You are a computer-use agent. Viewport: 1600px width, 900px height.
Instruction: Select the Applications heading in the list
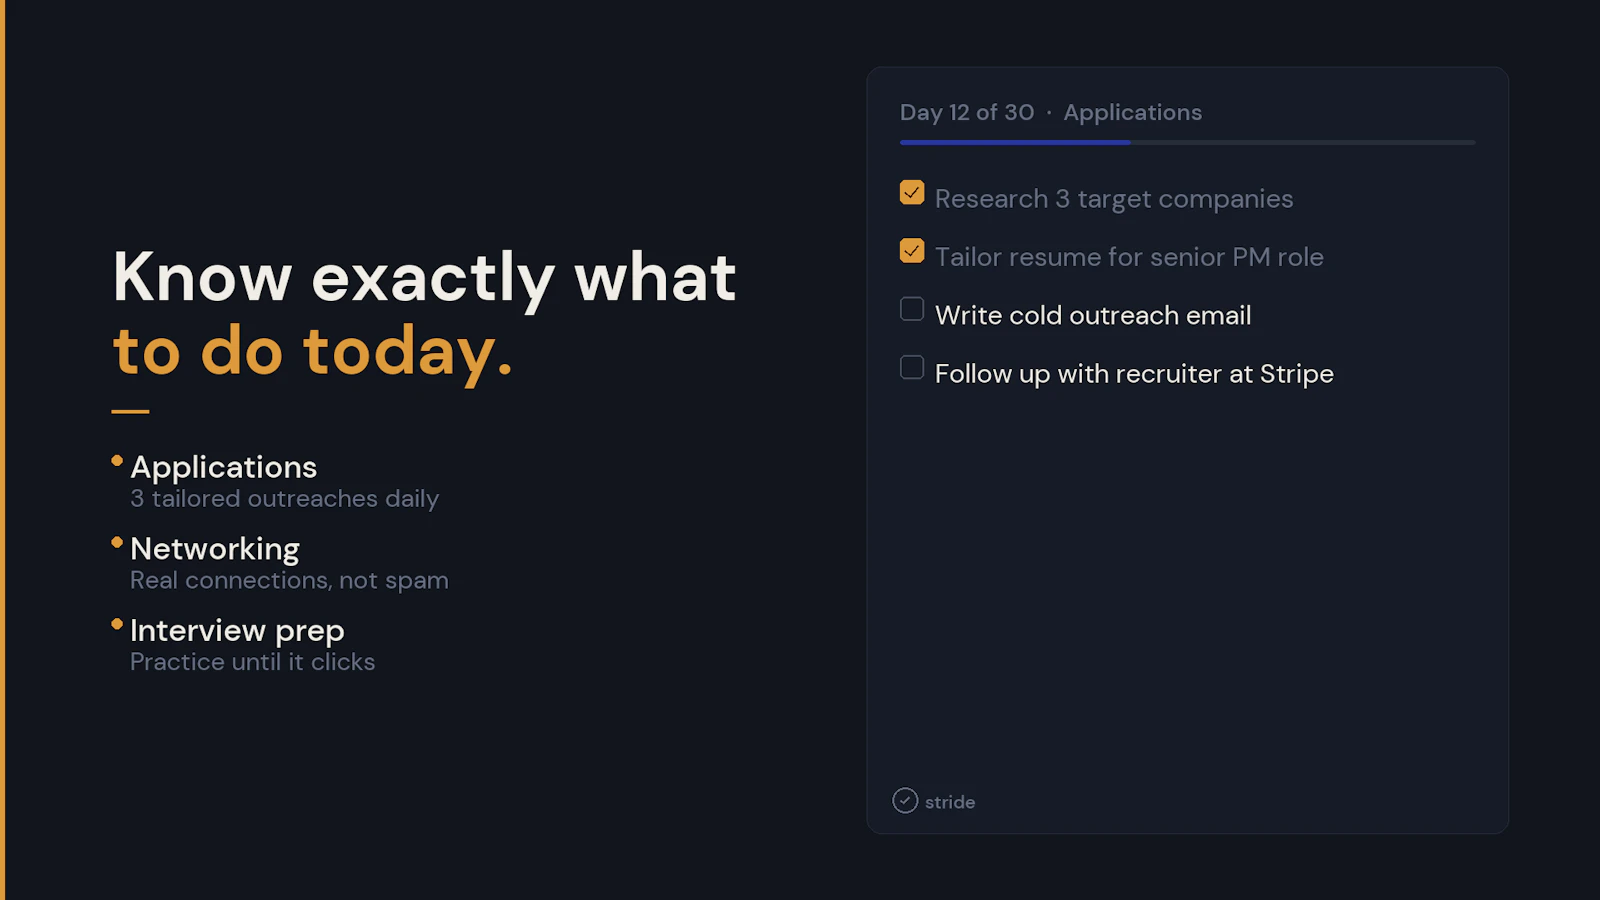(x=224, y=467)
